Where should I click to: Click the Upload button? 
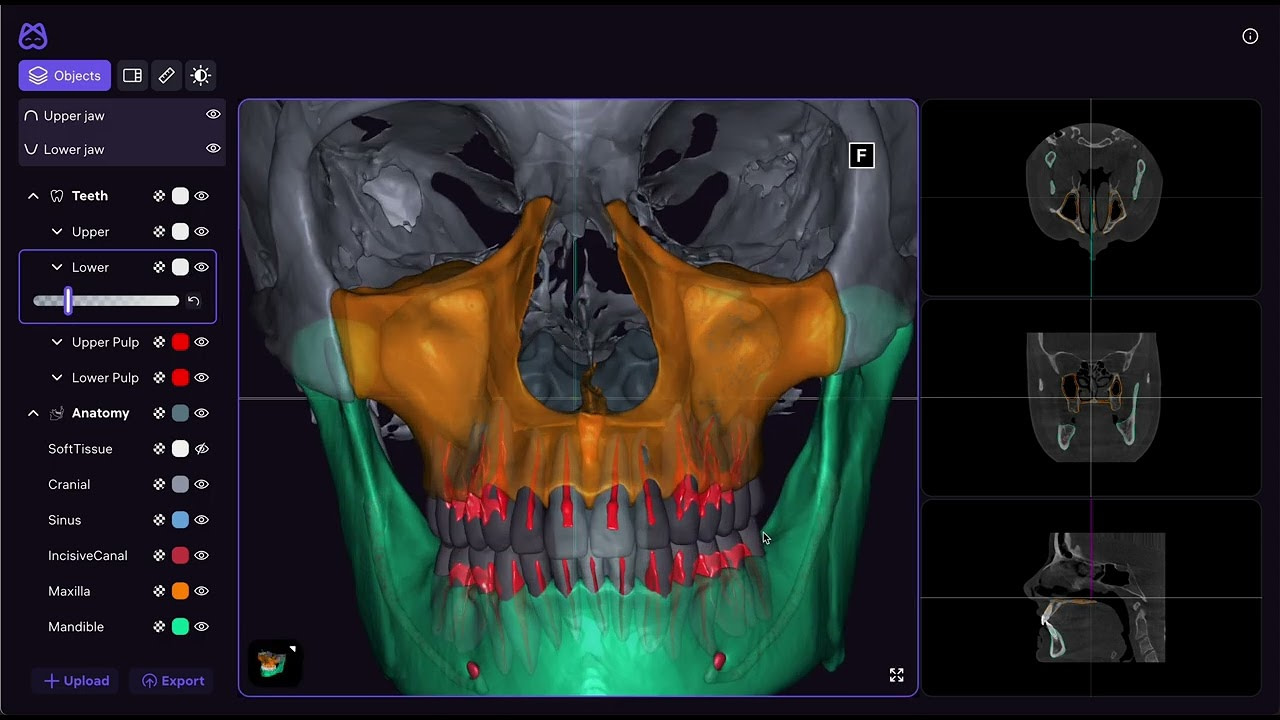[76, 680]
